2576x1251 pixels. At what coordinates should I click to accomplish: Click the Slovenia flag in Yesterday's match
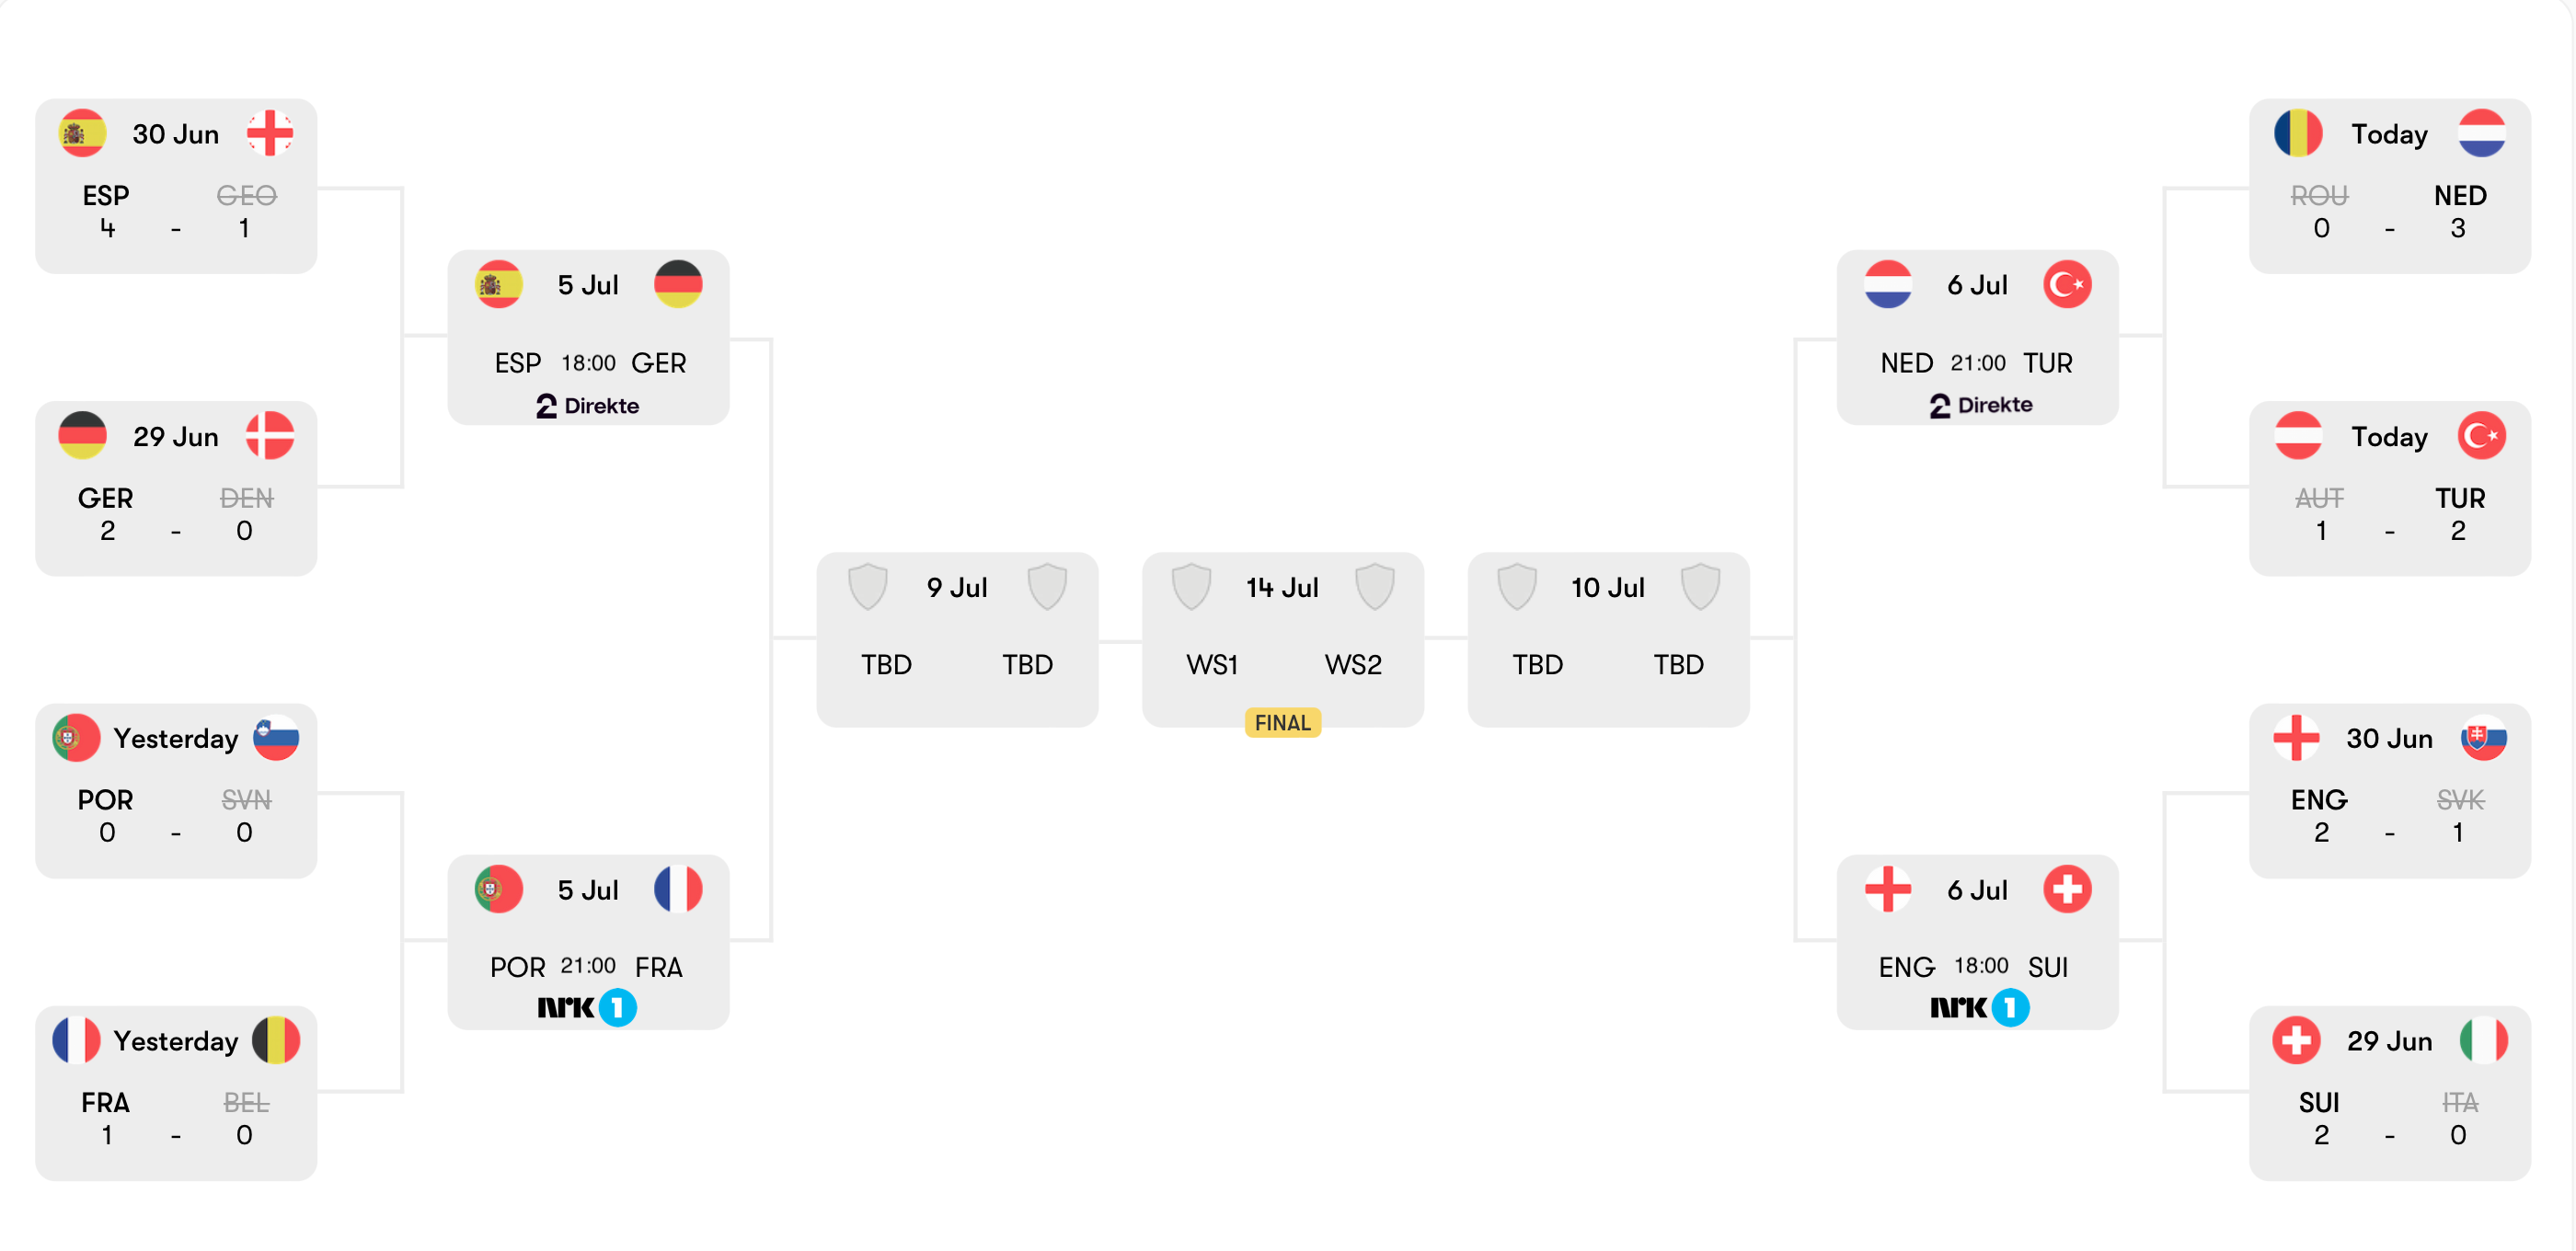pos(276,738)
